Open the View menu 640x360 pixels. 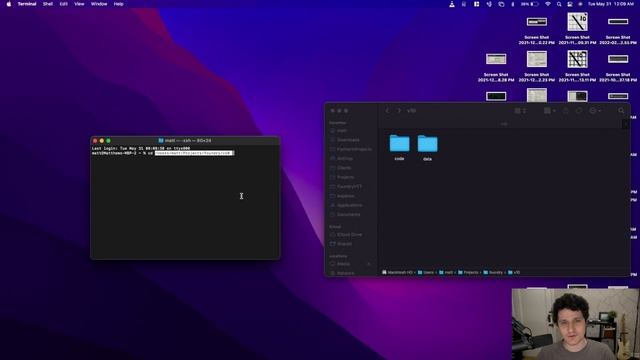(79, 4)
